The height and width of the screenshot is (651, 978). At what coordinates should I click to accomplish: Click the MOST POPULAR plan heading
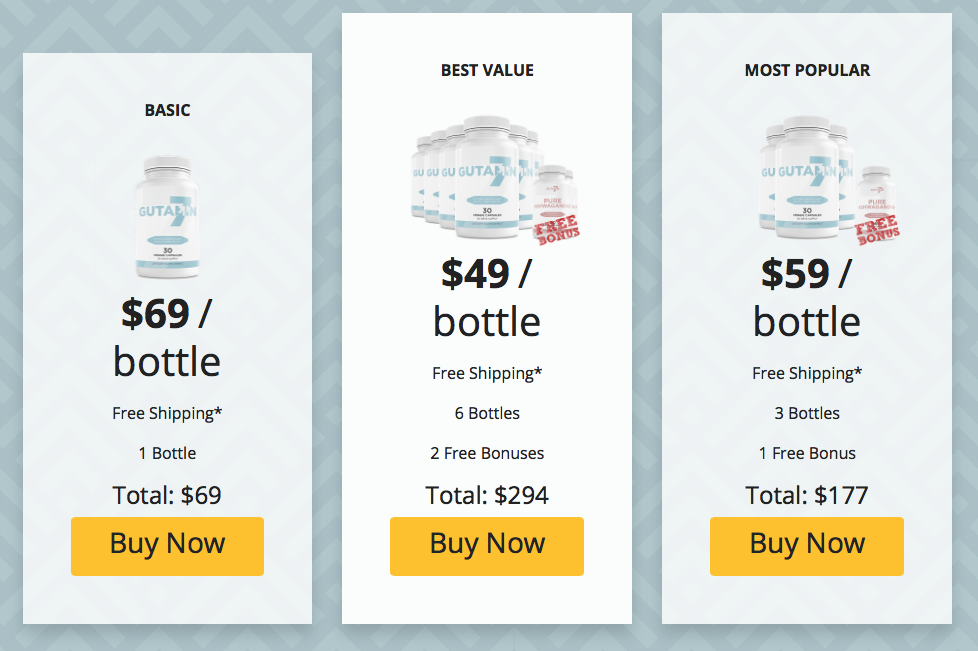point(807,70)
